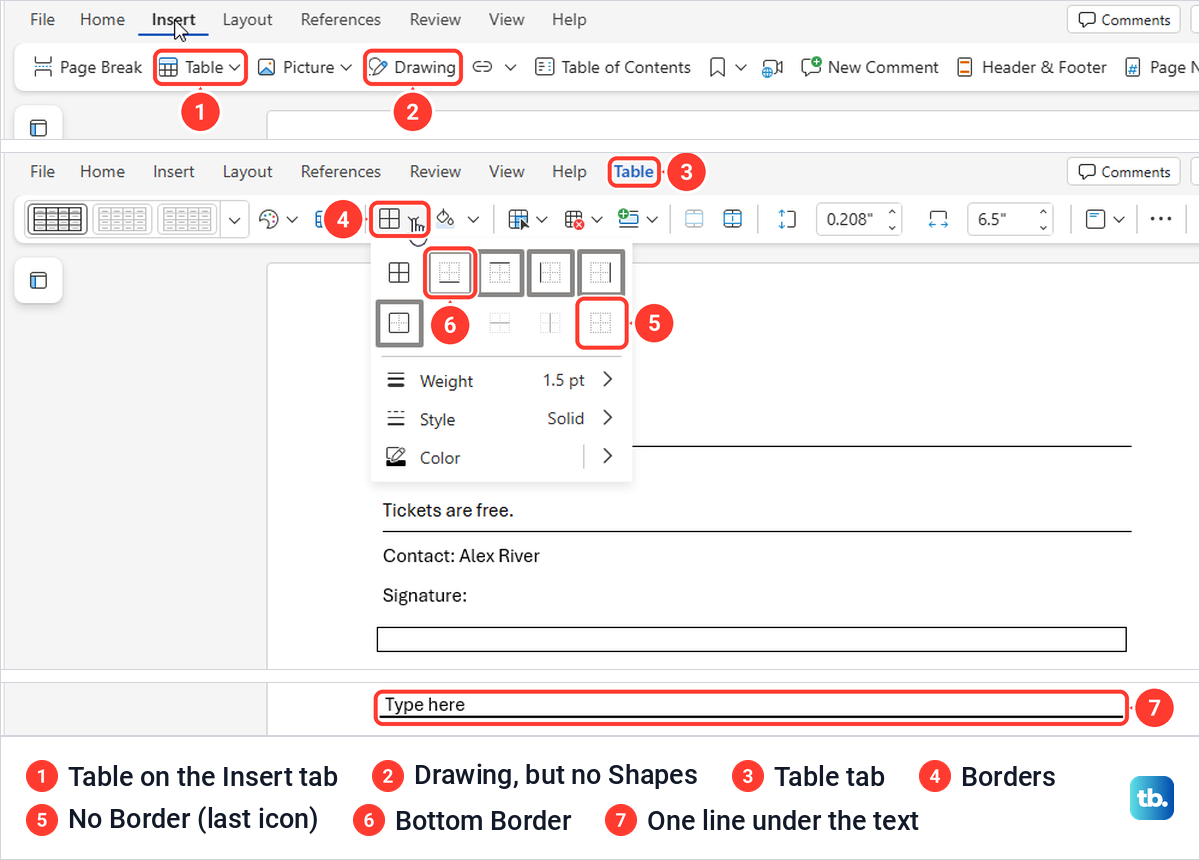Select Right Border in the Borders dropdown
The image size is (1200, 860).
(x=600, y=273)
